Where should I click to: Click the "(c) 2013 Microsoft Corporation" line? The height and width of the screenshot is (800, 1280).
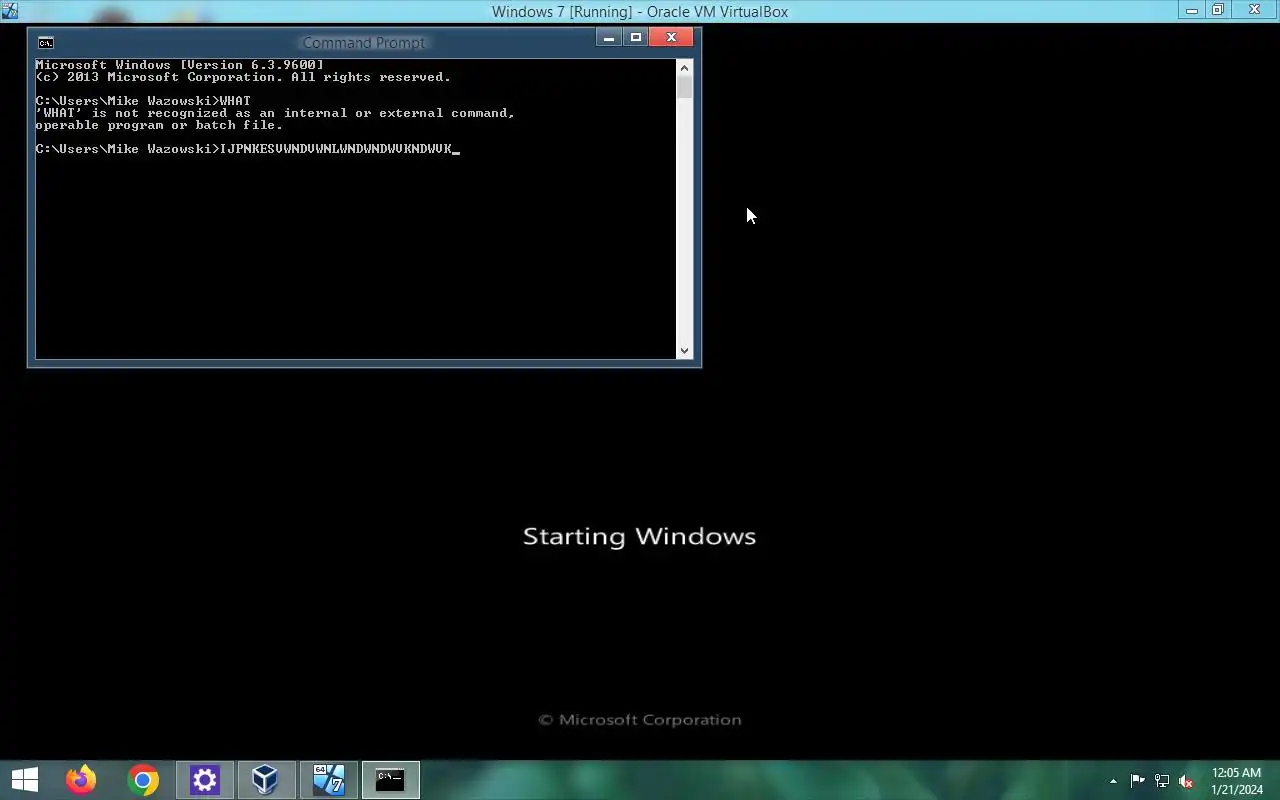coord(243,77)
